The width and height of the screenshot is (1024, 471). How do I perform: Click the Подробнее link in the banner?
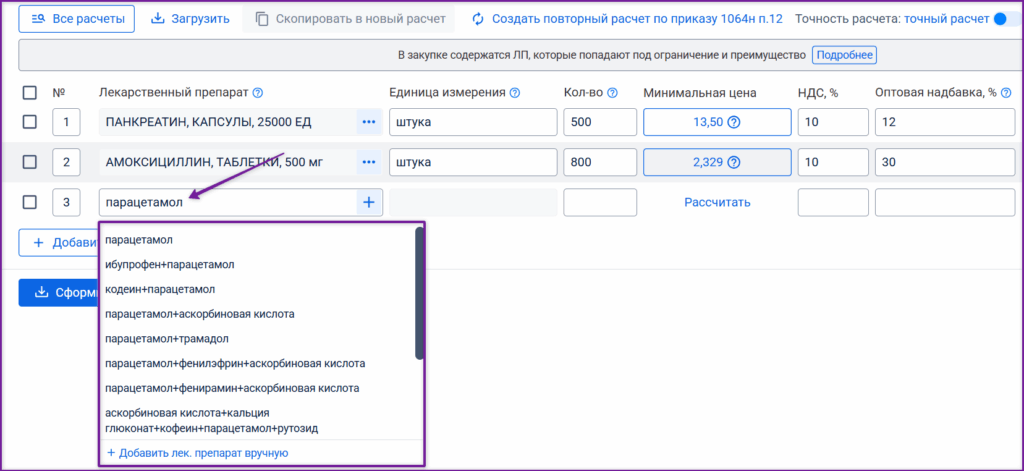pyautogui.click(x=844, y=56)
